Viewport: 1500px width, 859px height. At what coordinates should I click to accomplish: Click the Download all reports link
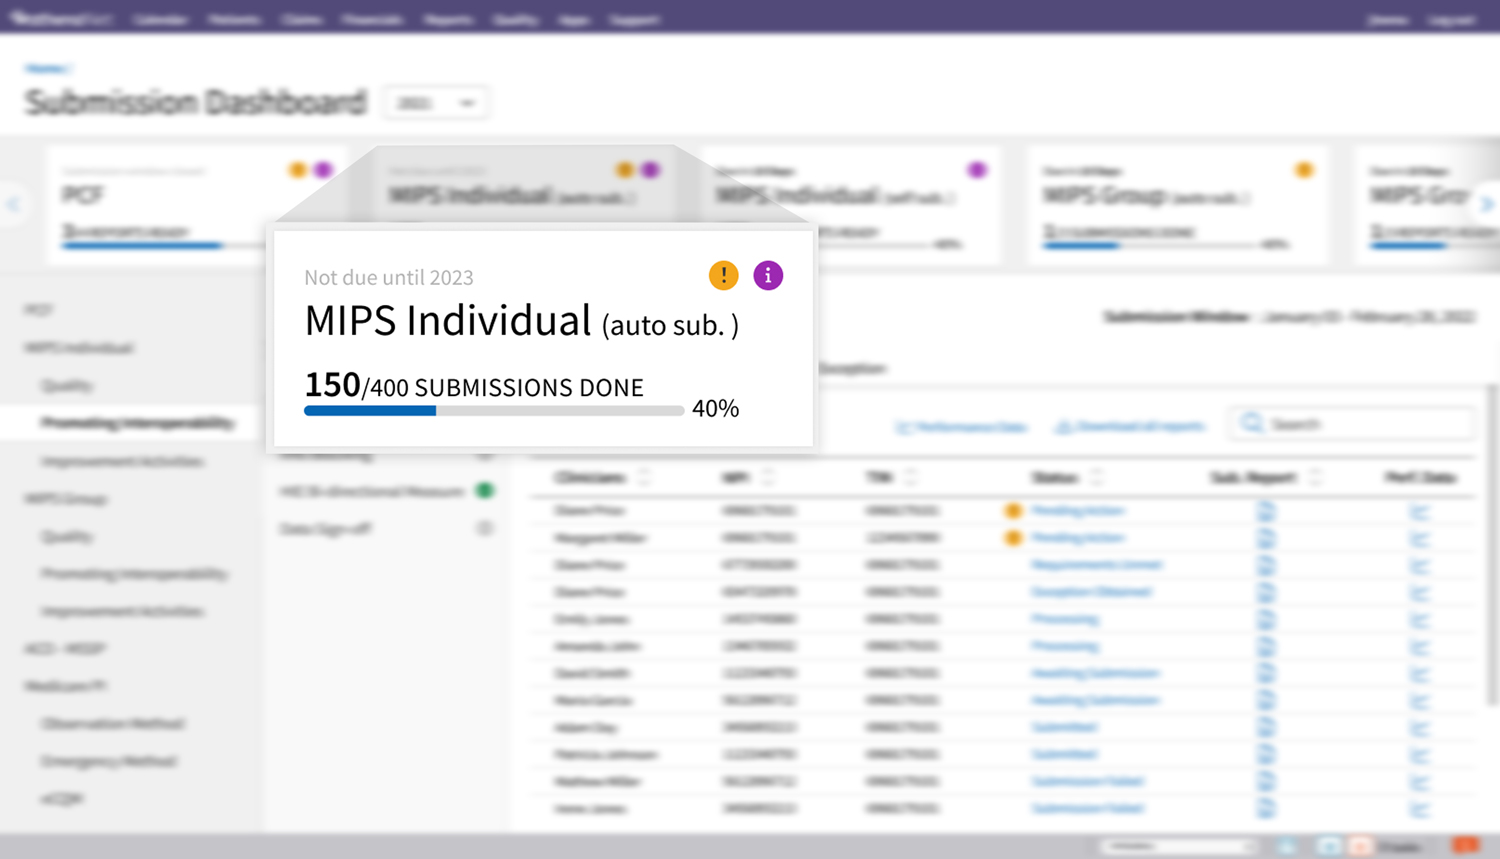point(1130,427)
